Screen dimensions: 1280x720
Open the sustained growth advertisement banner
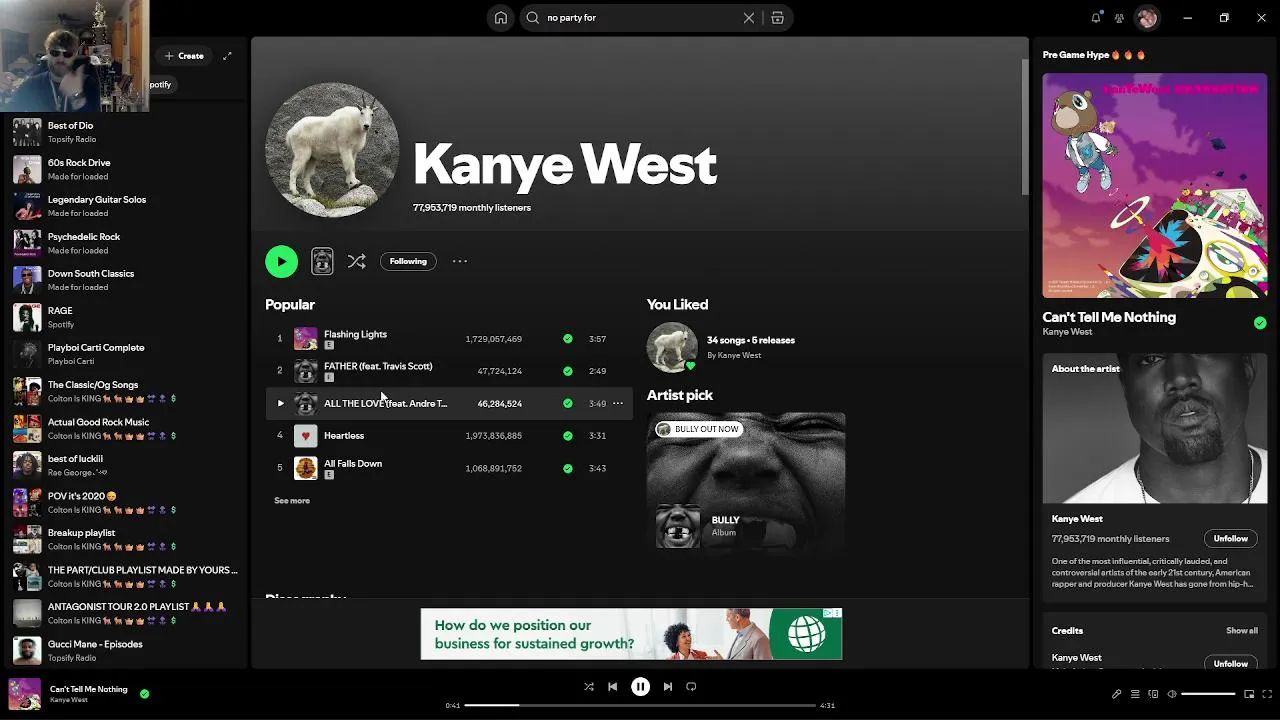[x=631, y=634]
